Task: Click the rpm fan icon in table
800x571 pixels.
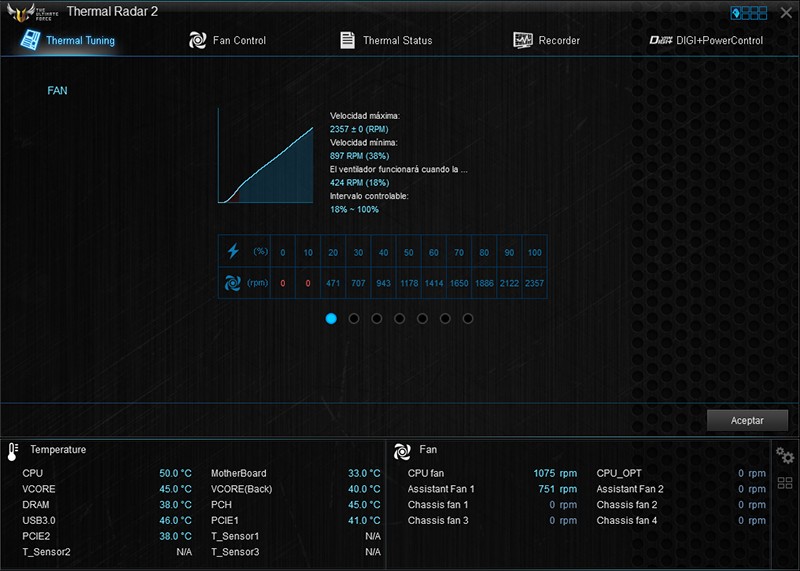Action: tap(233, 283)
